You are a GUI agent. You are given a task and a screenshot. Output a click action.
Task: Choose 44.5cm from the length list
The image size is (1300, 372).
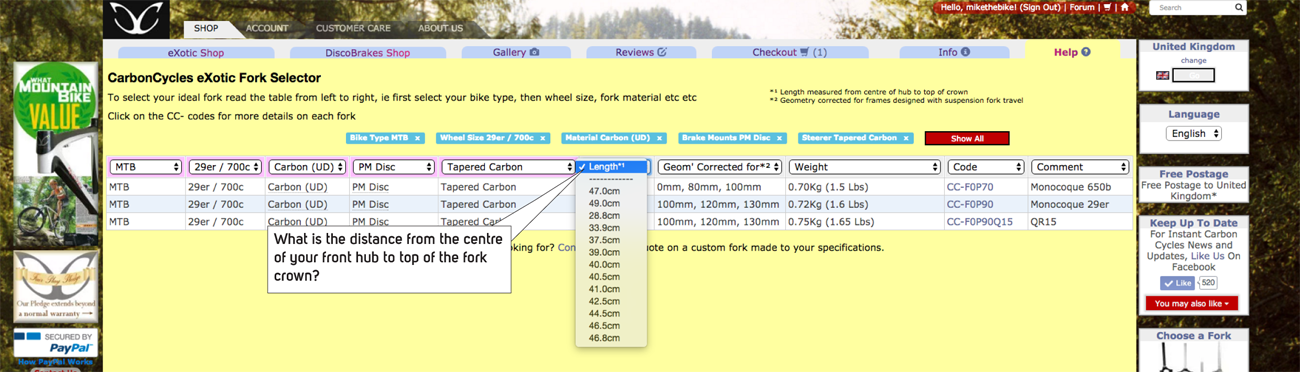[x=604, y=313]
